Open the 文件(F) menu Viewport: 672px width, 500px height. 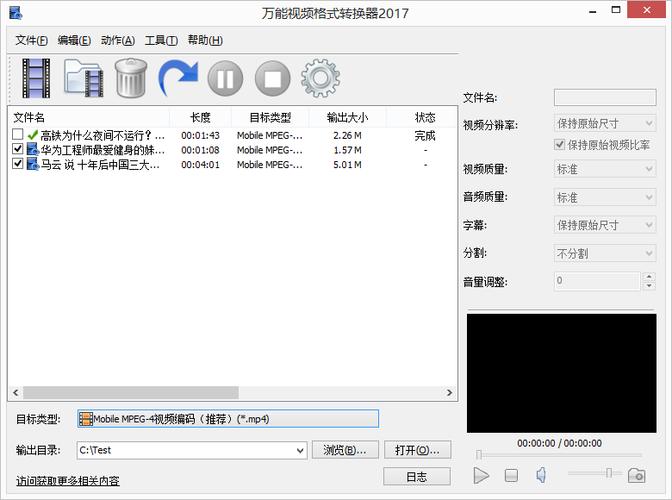click(x=32, y=40)
